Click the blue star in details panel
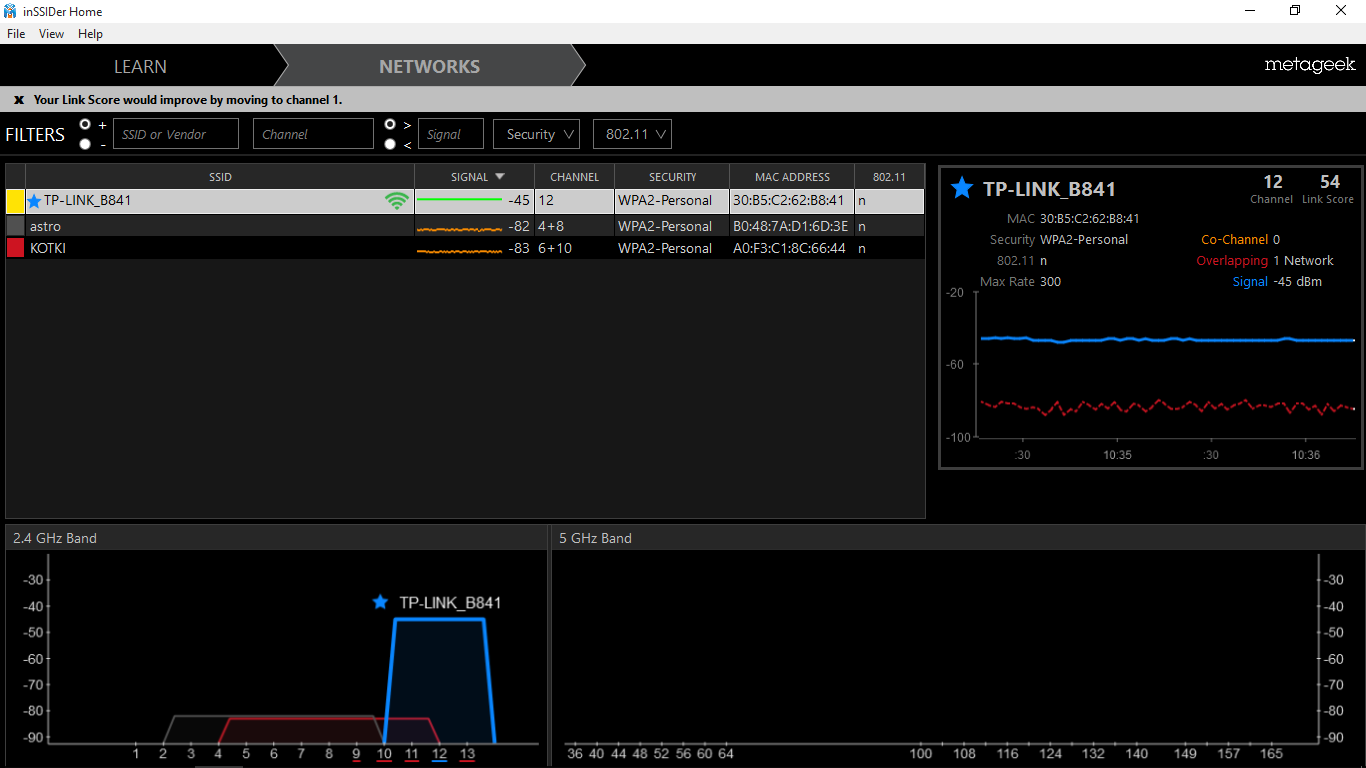 coord(962,188)
